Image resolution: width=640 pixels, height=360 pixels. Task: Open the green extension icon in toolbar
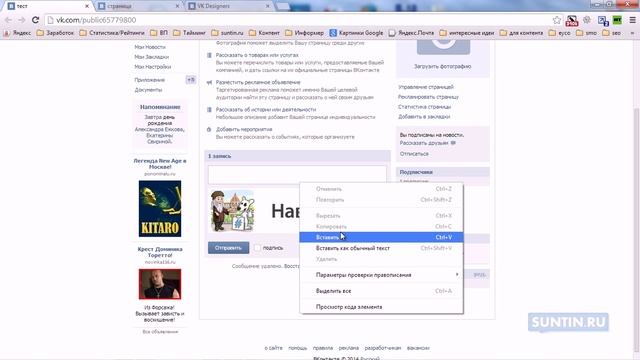pos(617,20)
